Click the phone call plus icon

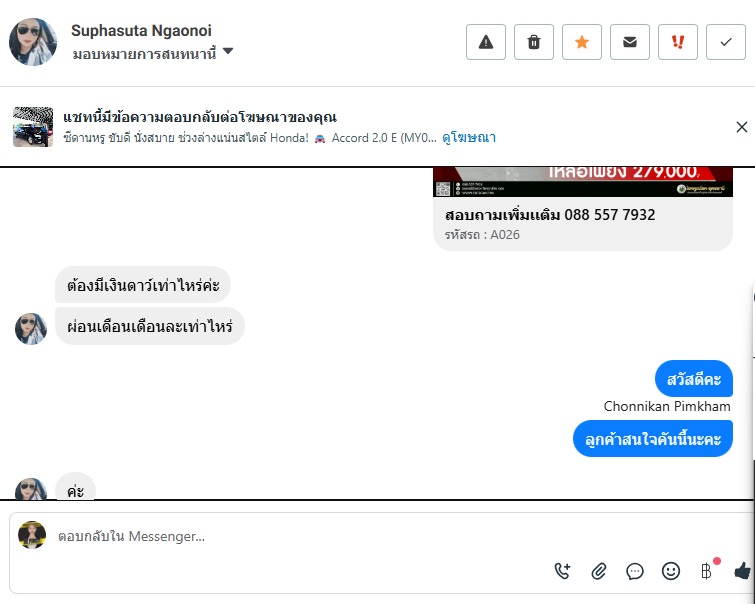point(562,571)
